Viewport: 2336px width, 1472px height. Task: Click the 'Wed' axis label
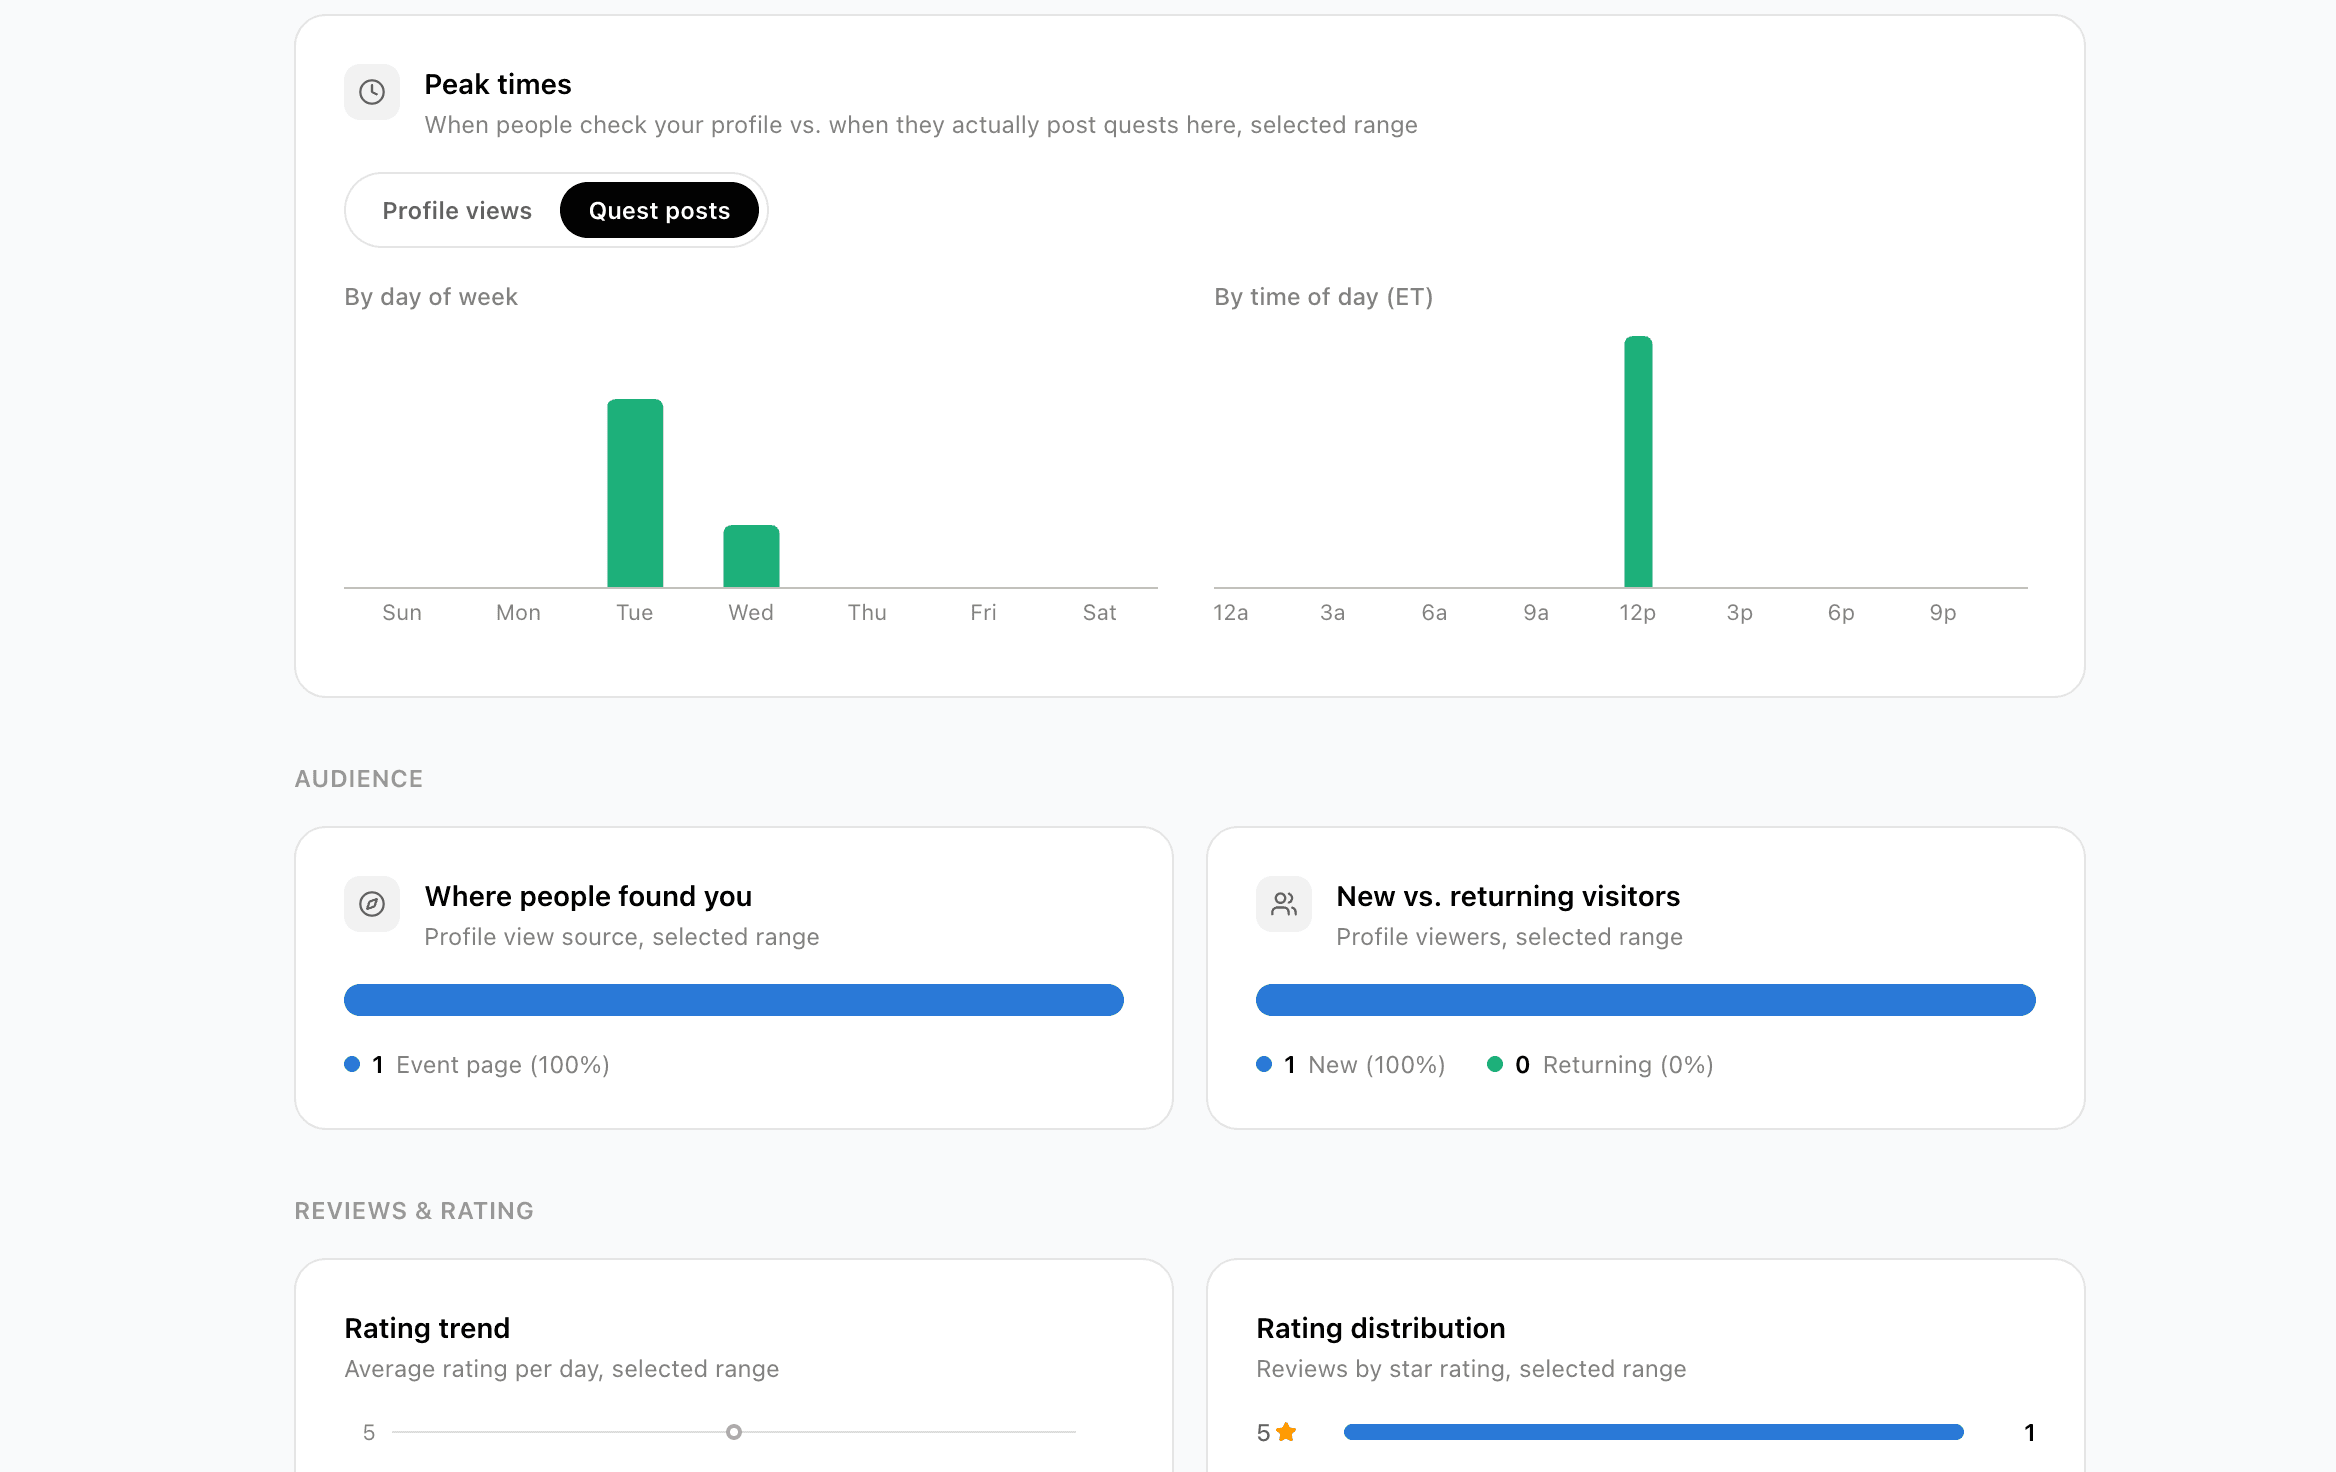tap(751, 613)
